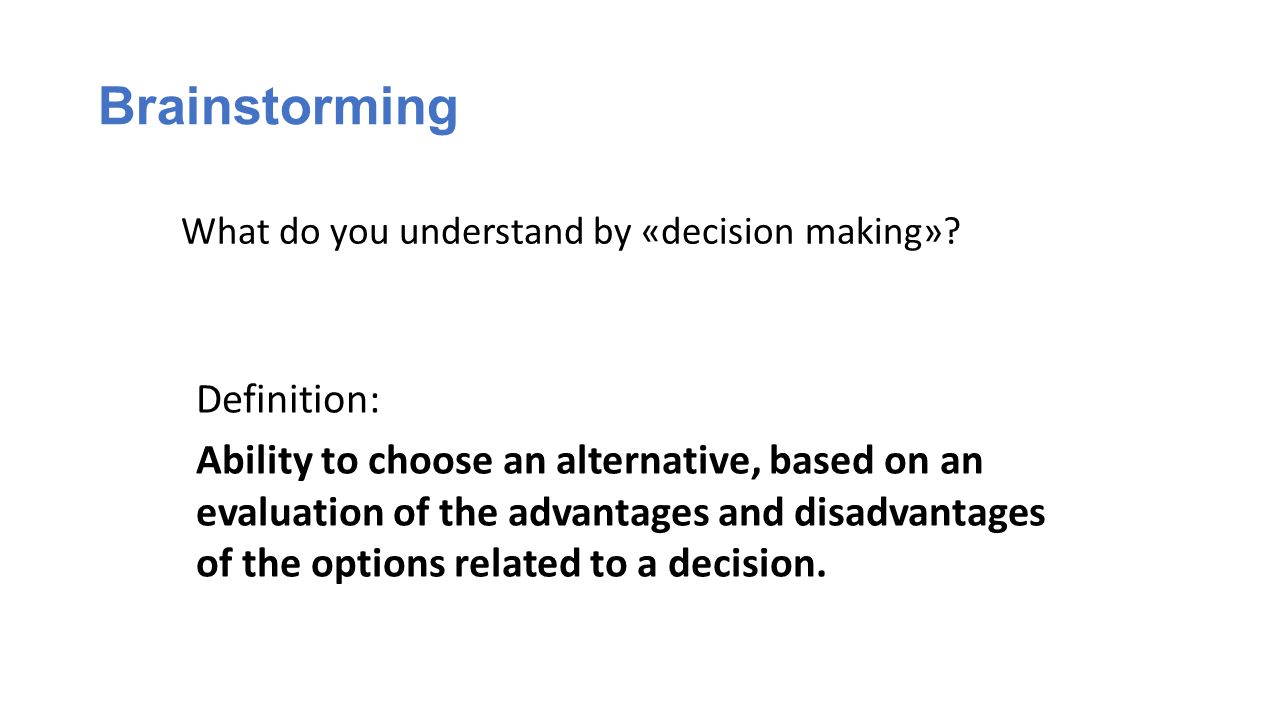Click the Brainstorming slide title
This screenshot has width=1279, height=720.
coord(278,106)
